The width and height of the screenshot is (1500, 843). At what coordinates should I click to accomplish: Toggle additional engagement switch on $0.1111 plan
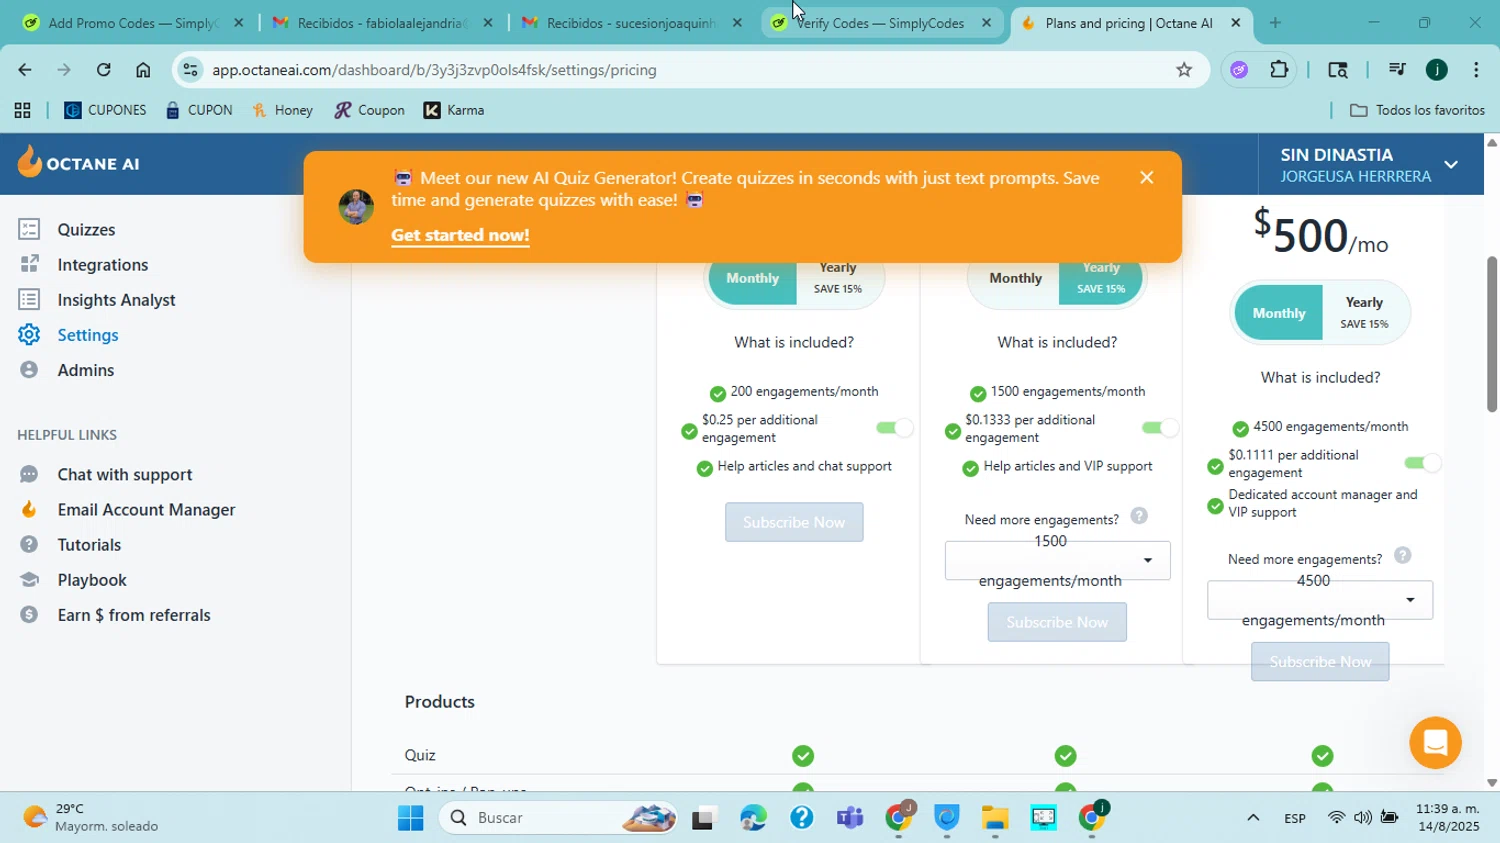click(x=1422, y=463)
